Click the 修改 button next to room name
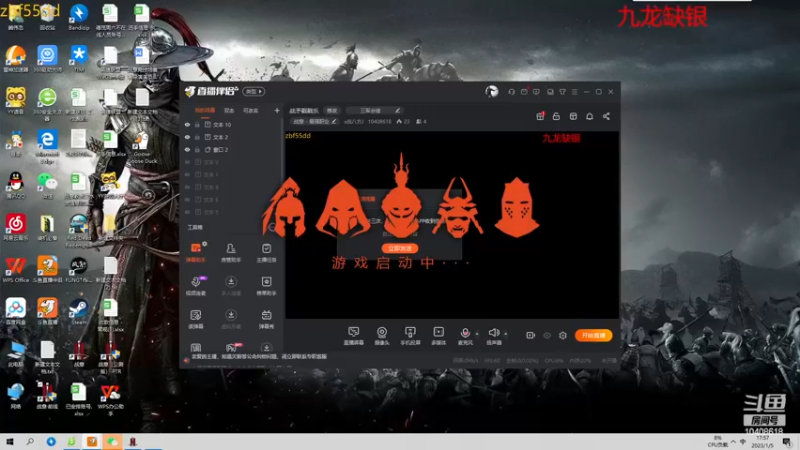 click(332, 110)
